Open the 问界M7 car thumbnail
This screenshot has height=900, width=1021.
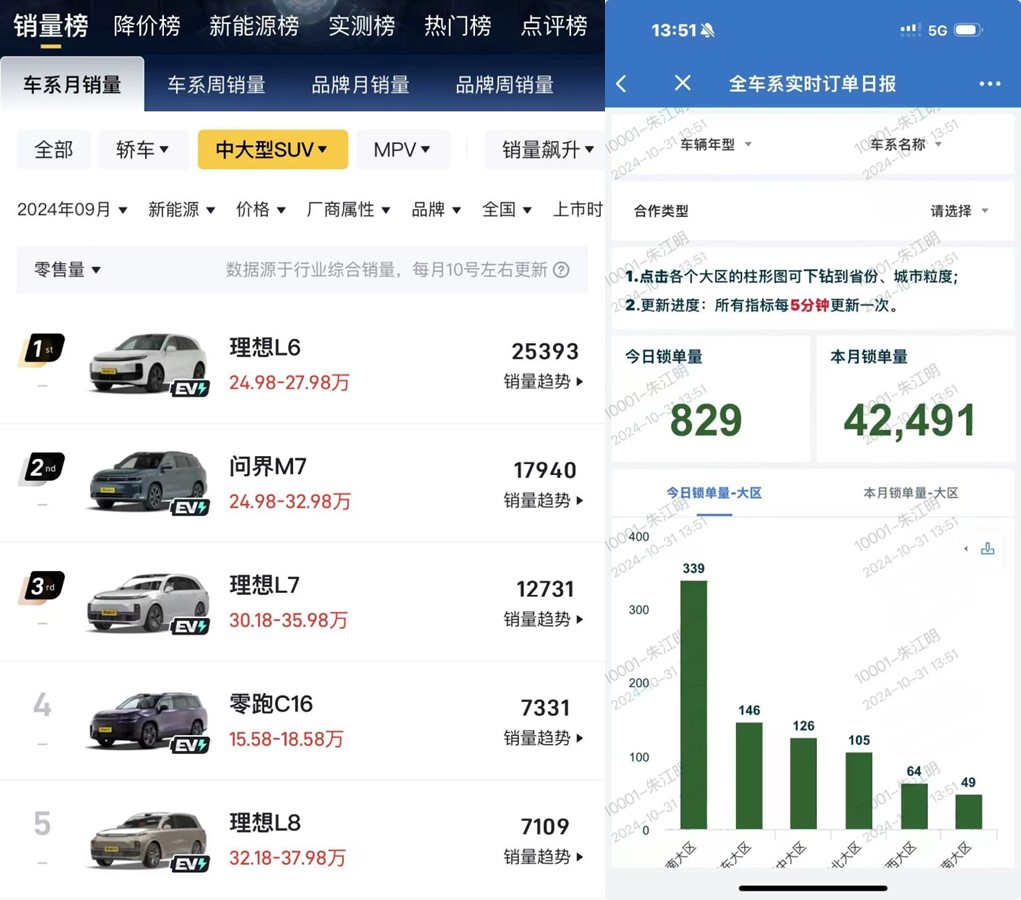point(148,482)
